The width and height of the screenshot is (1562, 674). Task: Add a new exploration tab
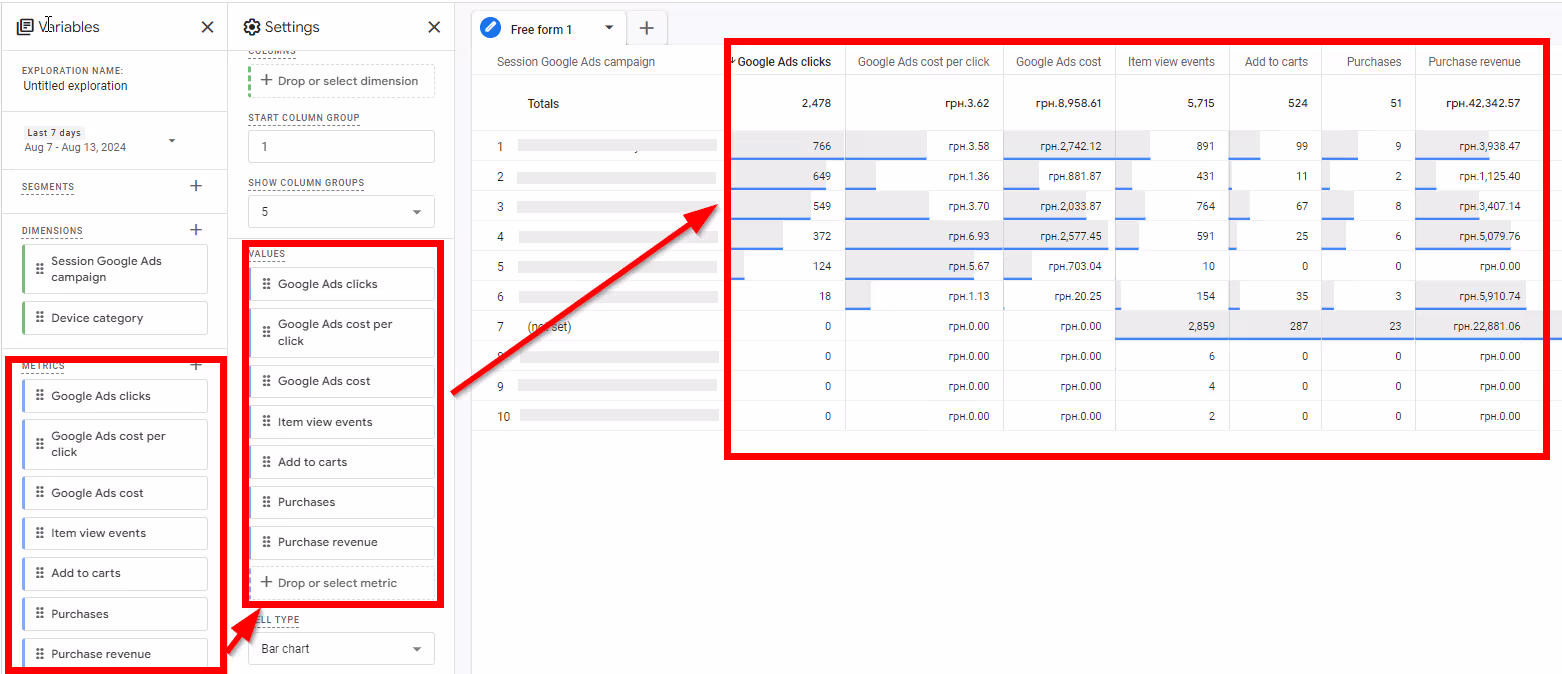pyautogui.click(x=646, y=28)
